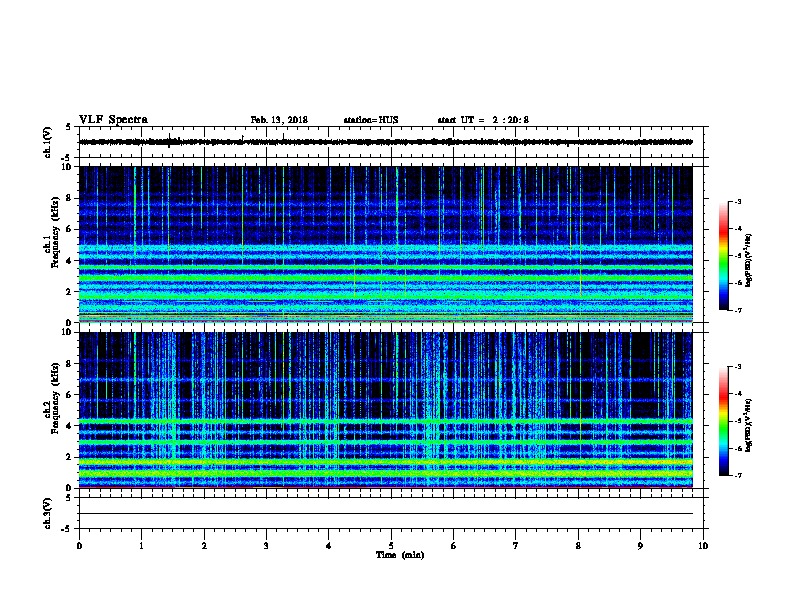This screenshot has height=612, width=792.
Task: Click the date "Feb. 13, 2018"
Action: tap(279, 120)
